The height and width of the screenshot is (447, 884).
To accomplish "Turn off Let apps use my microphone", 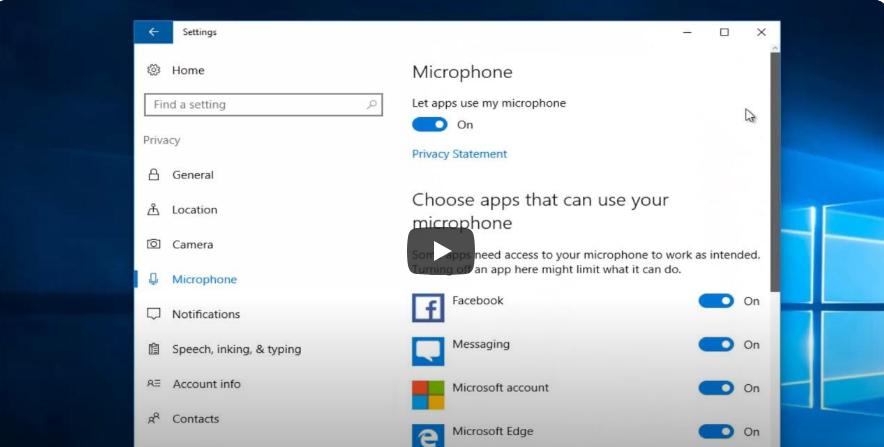I will coord(430,125).
